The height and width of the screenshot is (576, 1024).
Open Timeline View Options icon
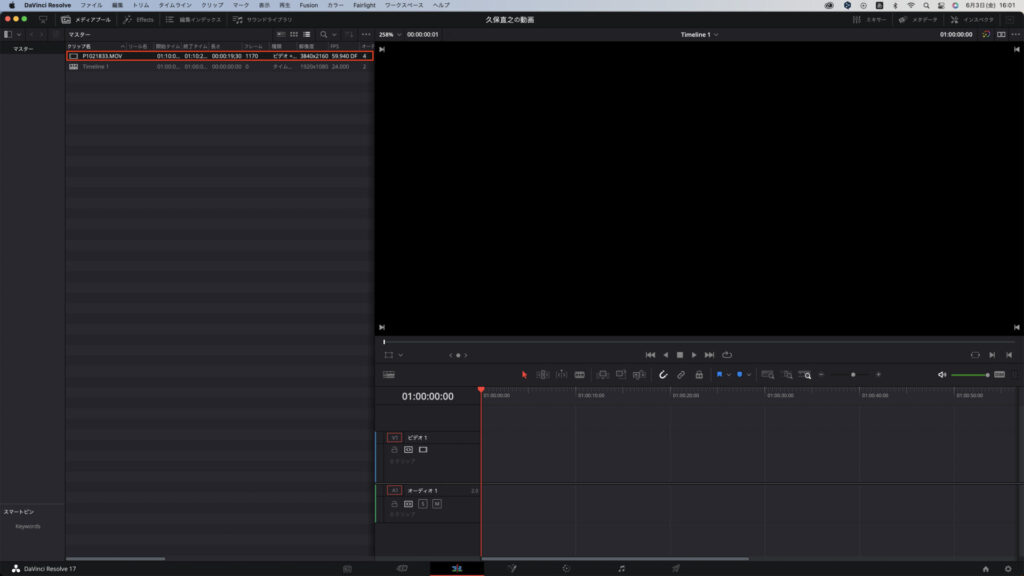[389, 375]
